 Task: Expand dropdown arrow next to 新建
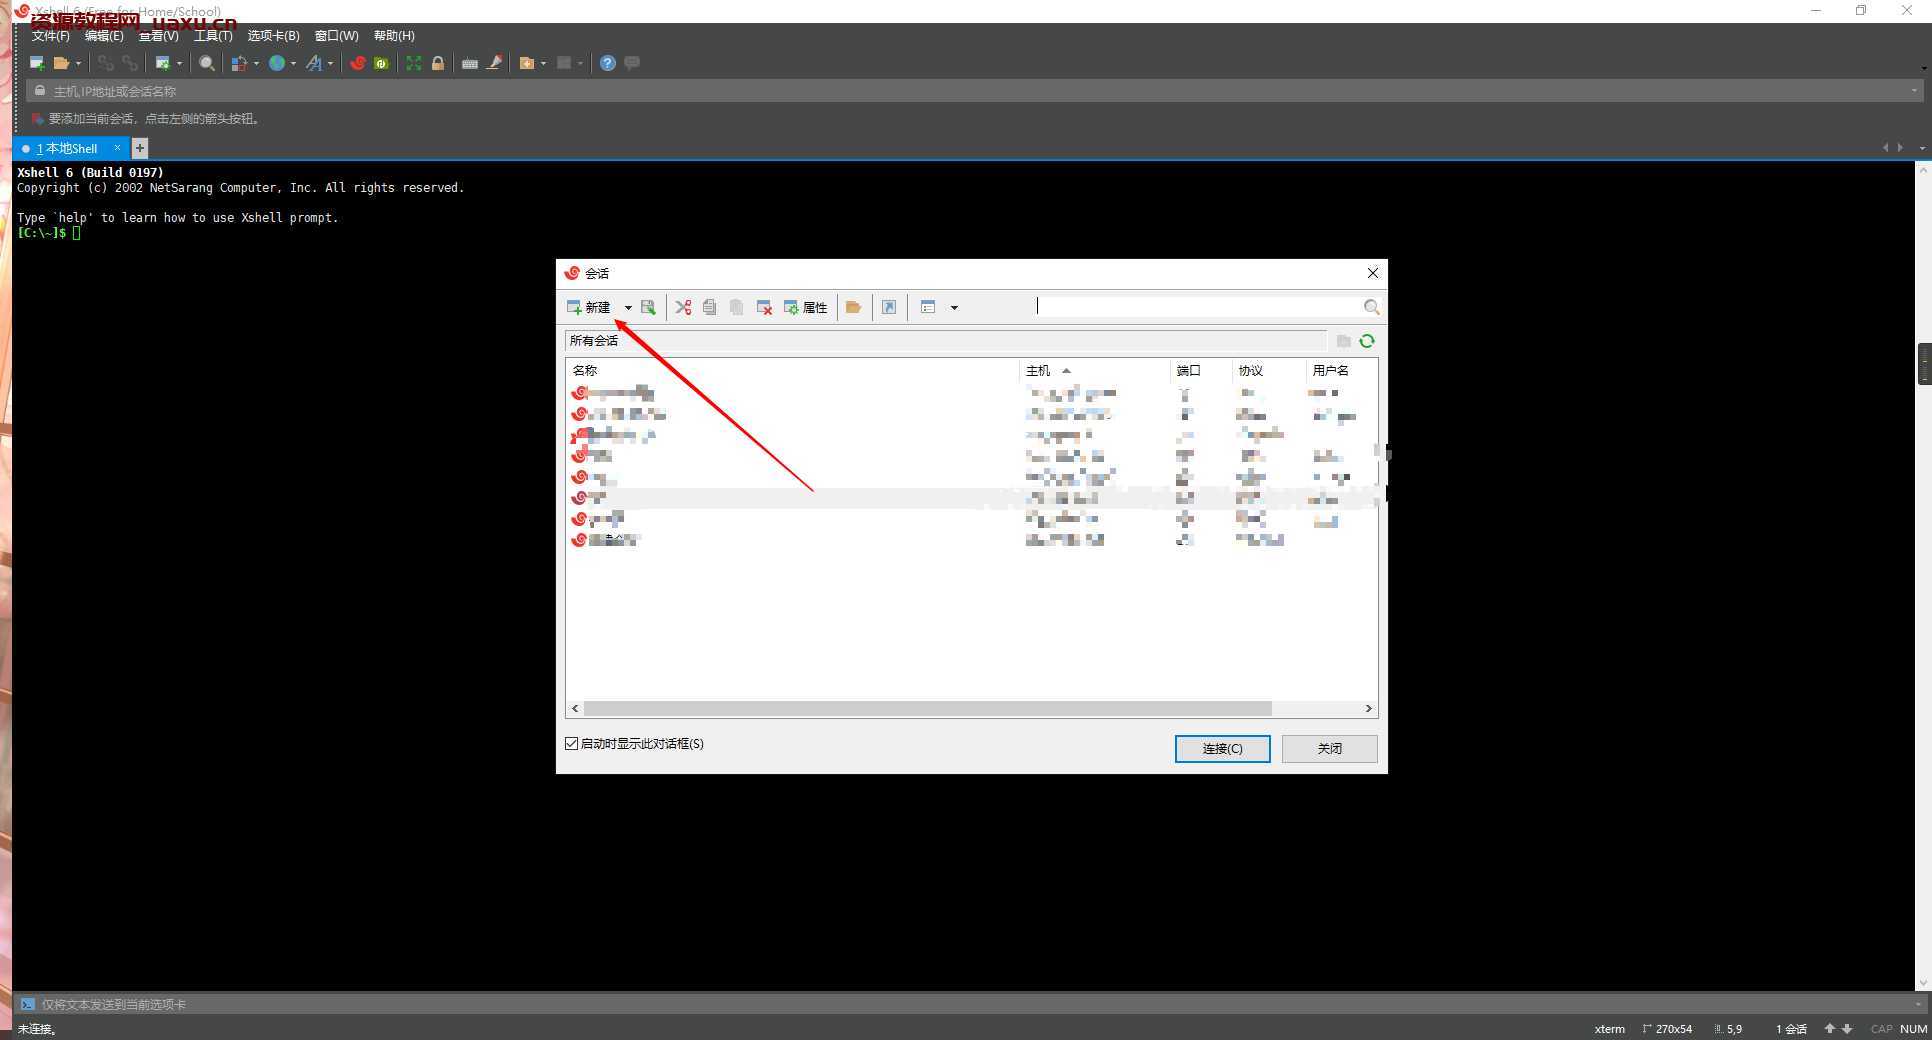(x=628, y=307)
